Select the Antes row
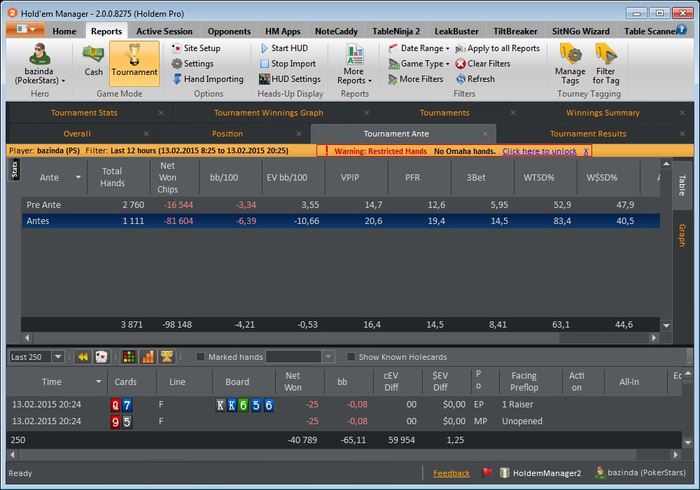The image size is (700, 490). (341, 221)
